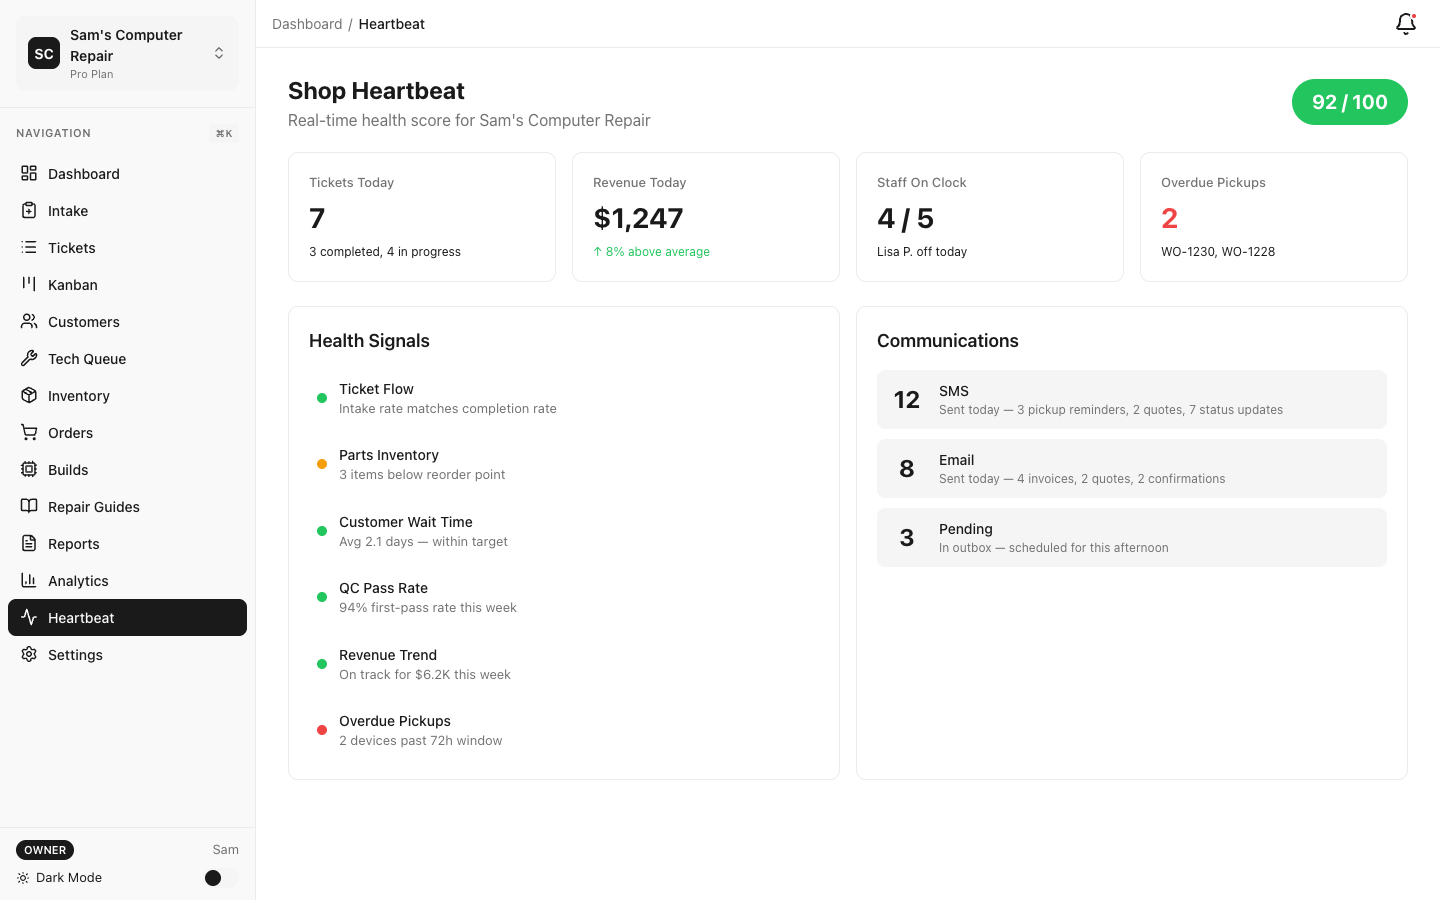Click the Tech Queue wrench icon
Screen dimensions: 1440x900
(30, 358)
